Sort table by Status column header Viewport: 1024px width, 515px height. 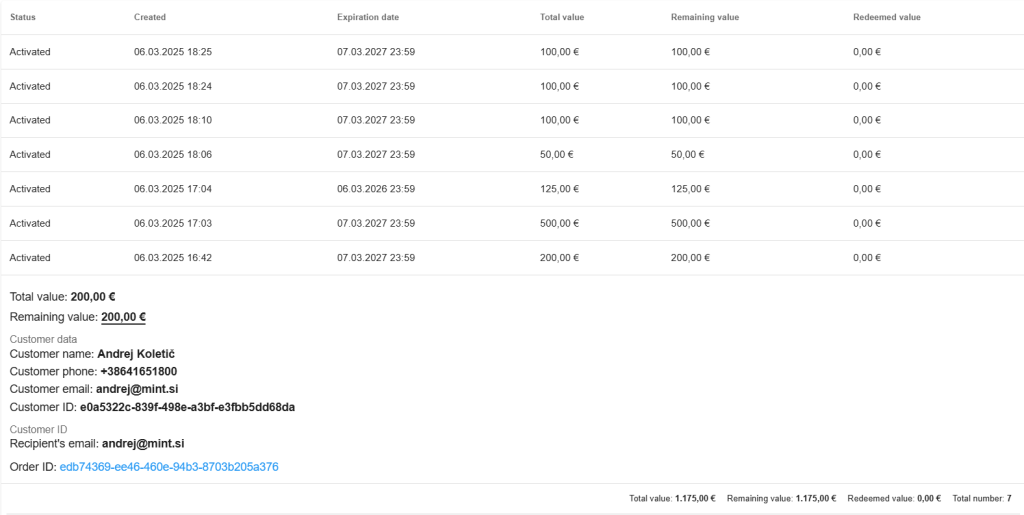(x=23, y=18)
